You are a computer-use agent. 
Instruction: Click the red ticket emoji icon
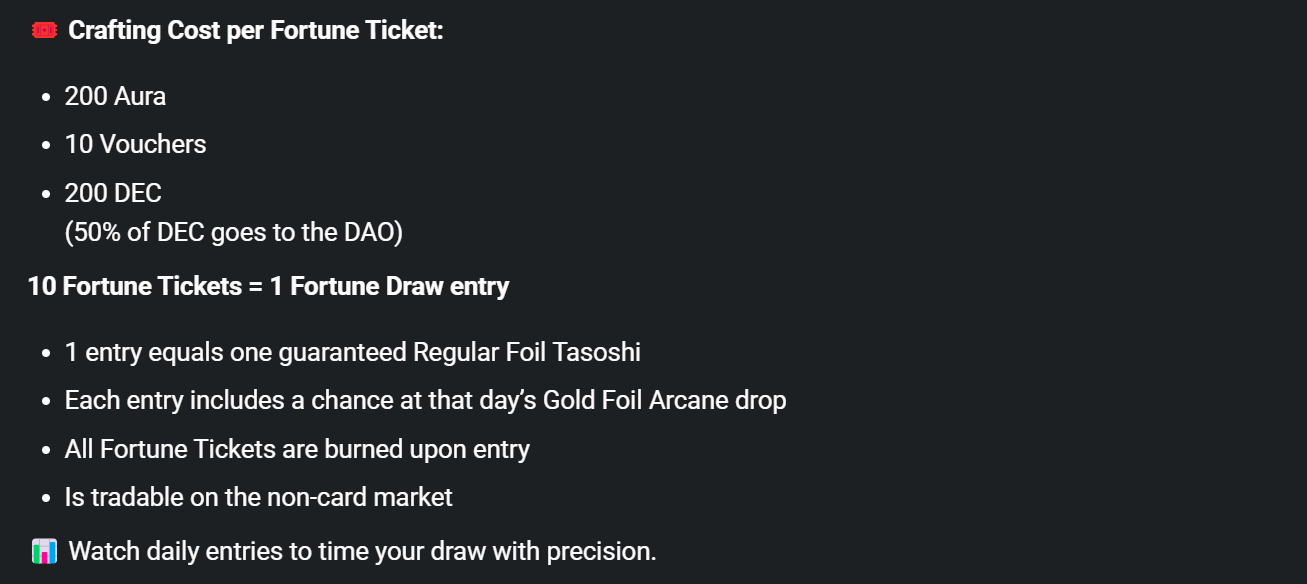coord(44,31)
